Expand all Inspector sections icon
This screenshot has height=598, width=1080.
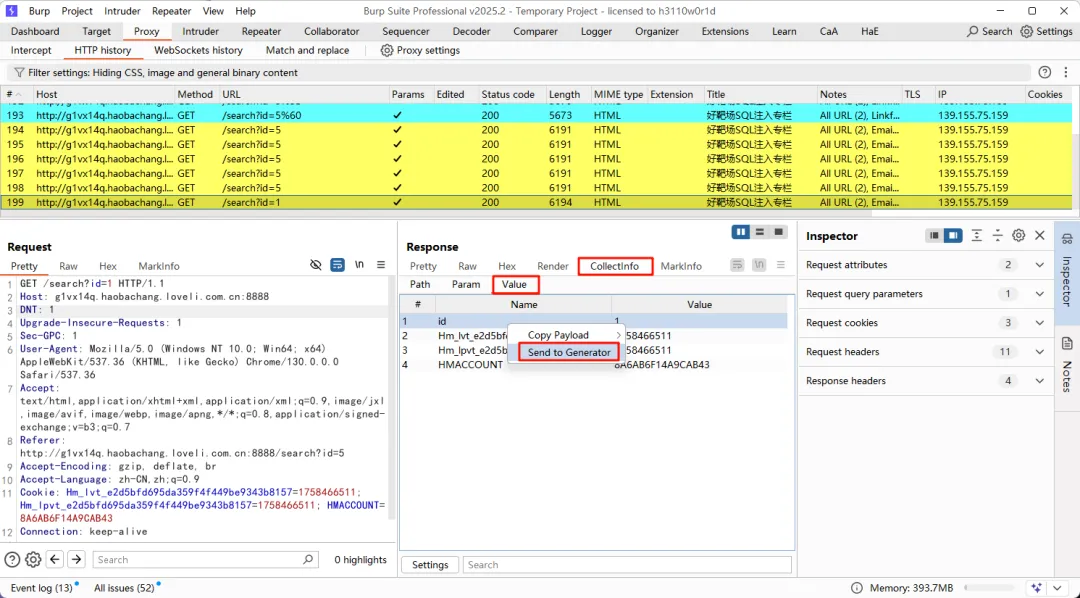977,236
